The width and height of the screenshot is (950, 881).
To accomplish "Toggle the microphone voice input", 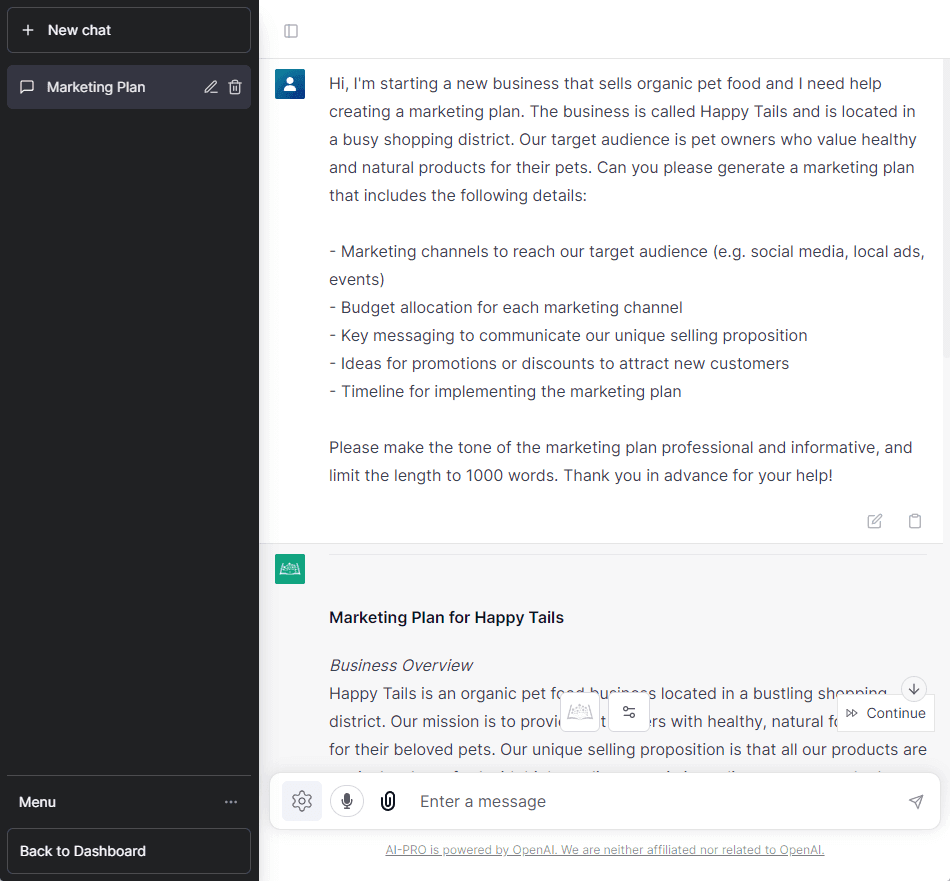I will 347,801.
